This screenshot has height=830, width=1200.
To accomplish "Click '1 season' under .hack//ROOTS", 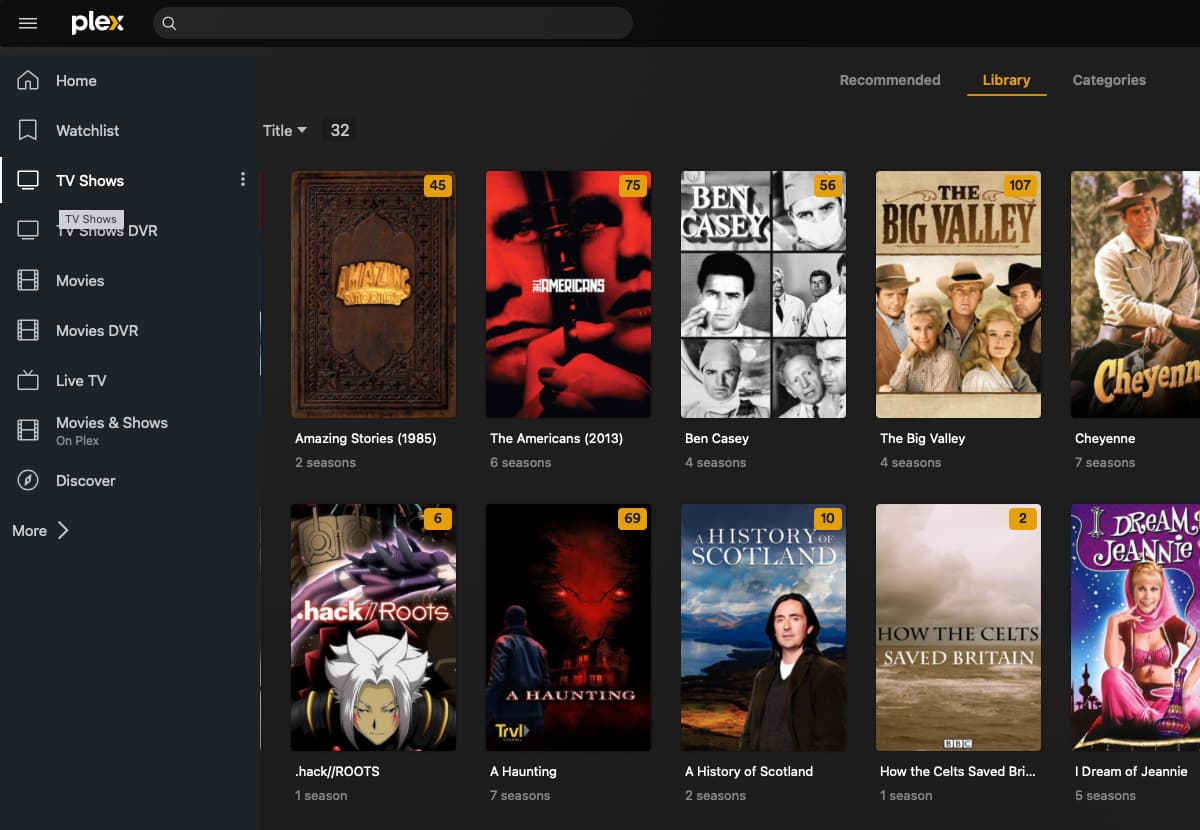I will (x=321, y=796).
